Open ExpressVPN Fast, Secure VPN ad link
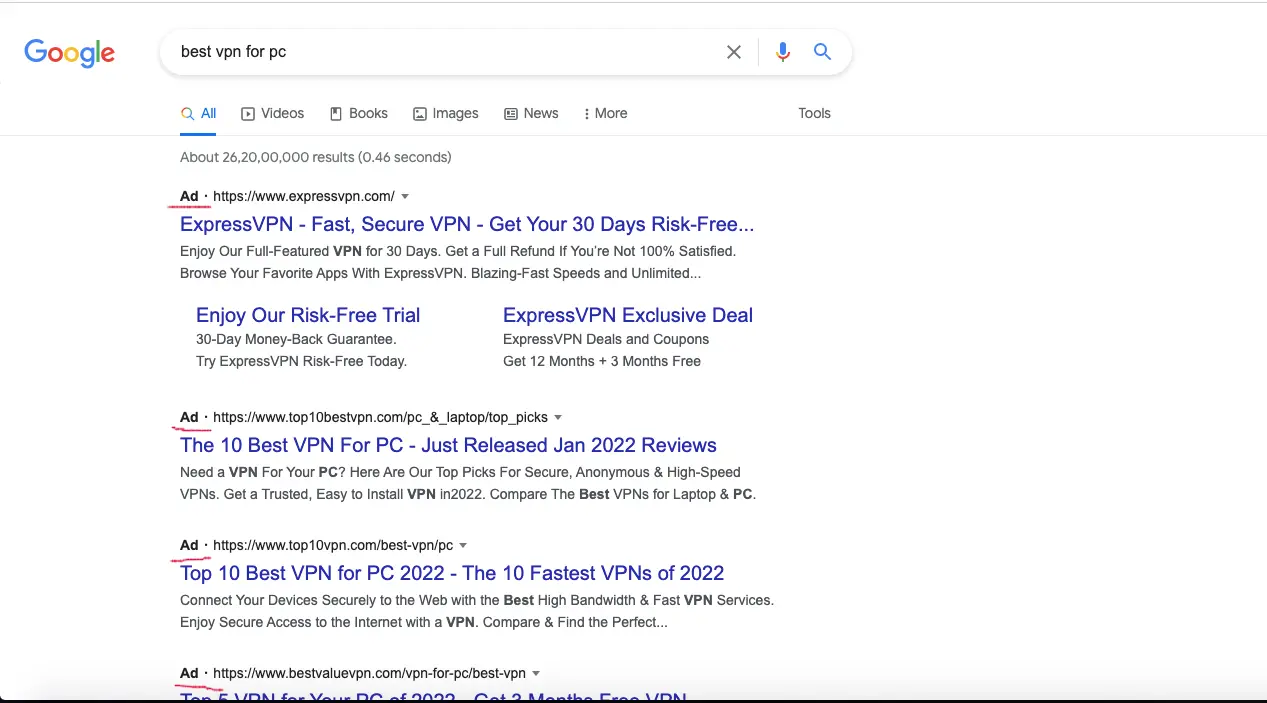1267x703 pixels. pos(467,224)
